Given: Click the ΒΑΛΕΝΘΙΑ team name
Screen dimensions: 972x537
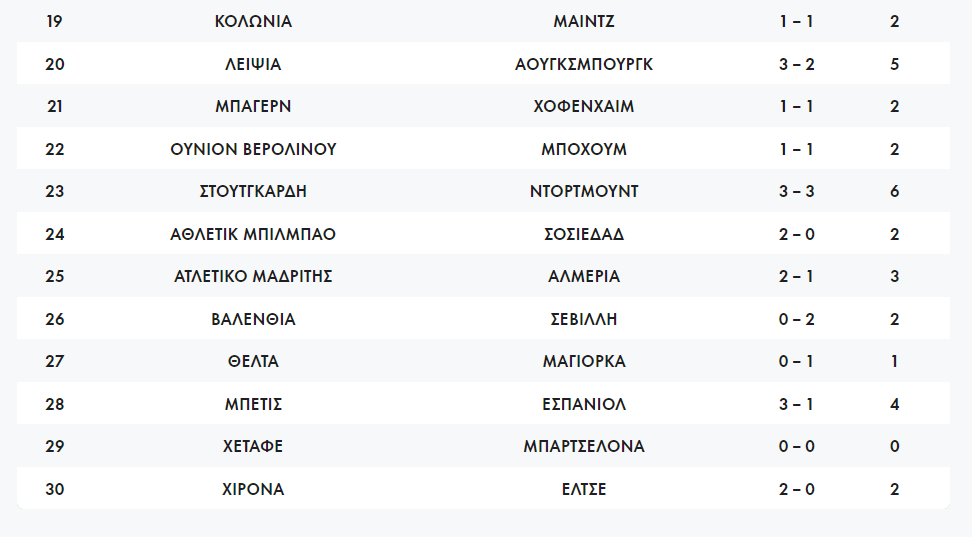Looking at the screenshot, I should pos(253,319).
